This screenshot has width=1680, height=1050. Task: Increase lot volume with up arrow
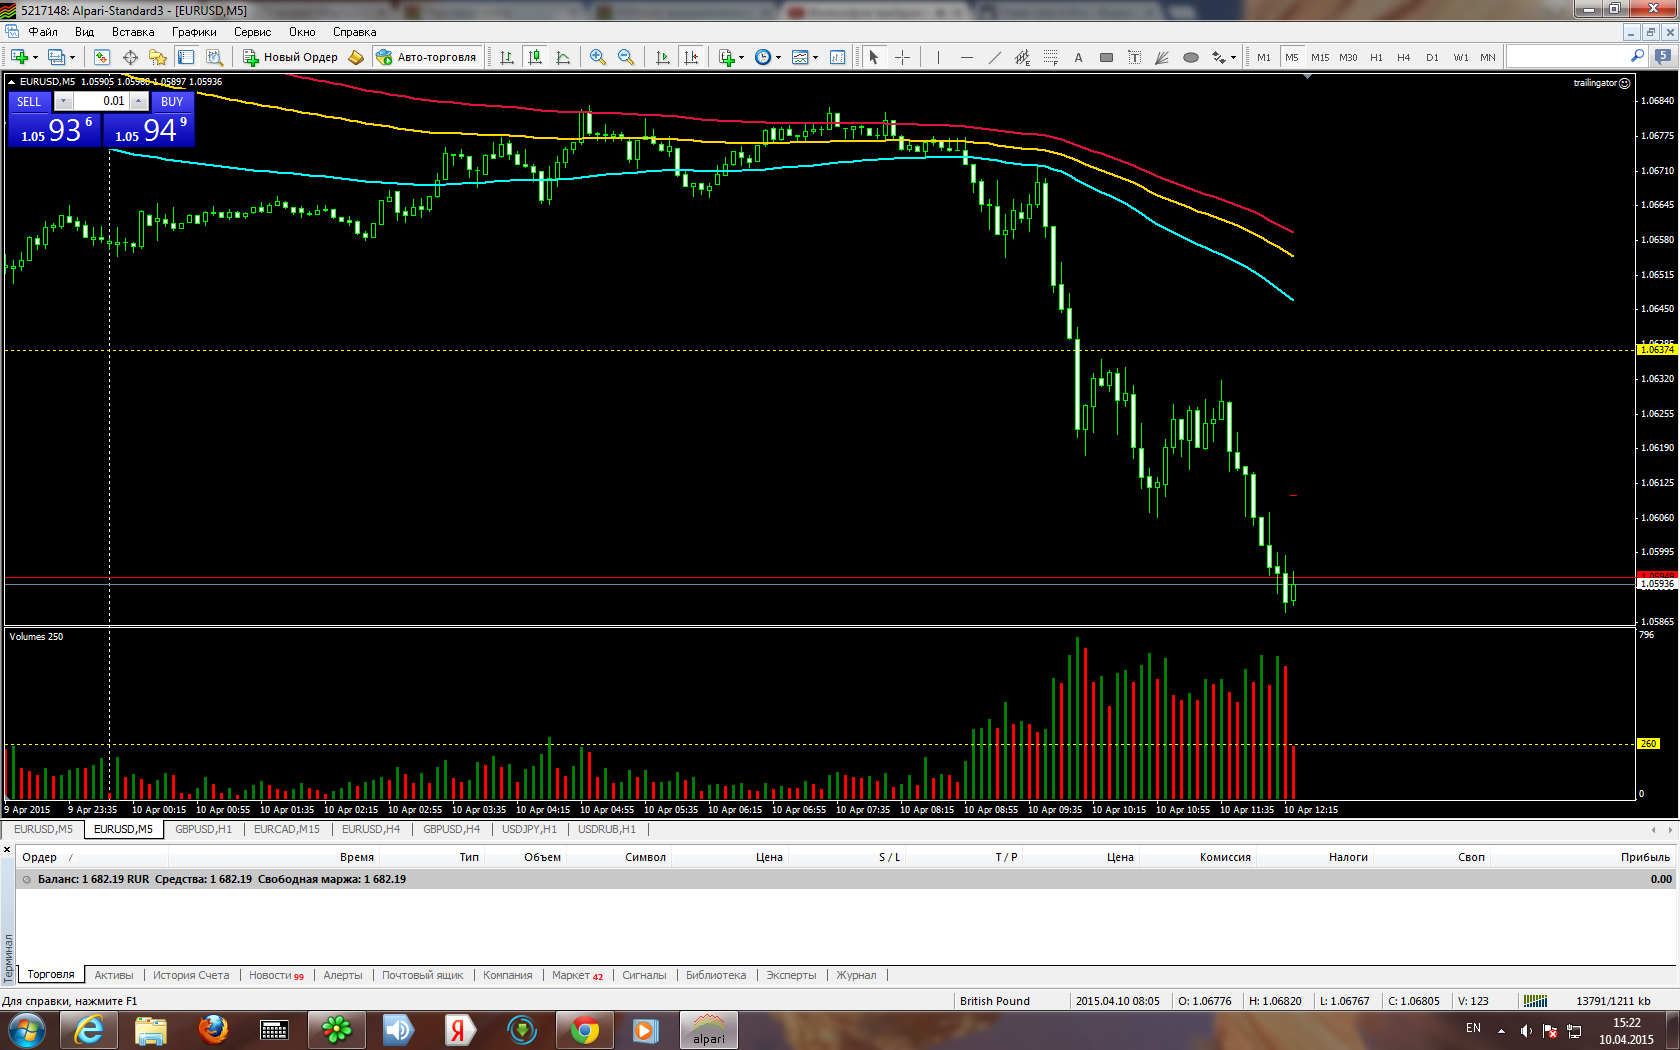139,101
